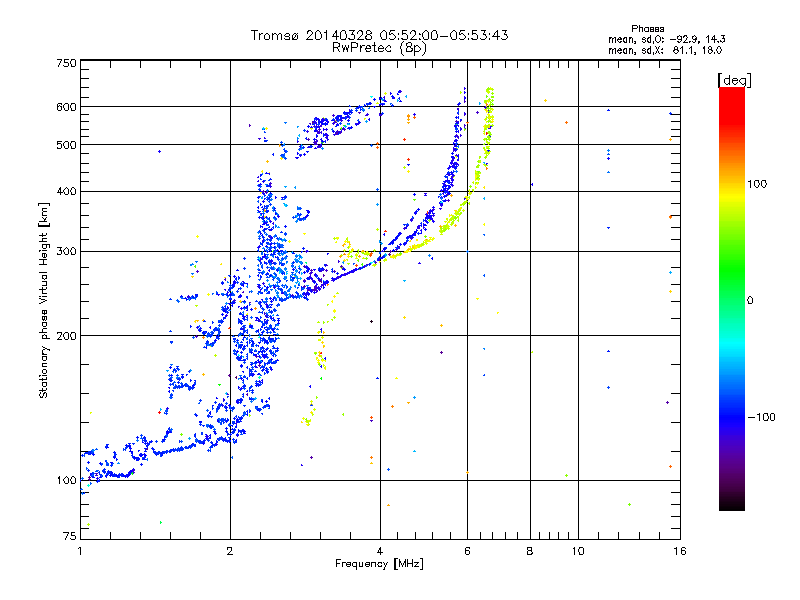Click the '4' frequency axis tick label
This screenshot has height=600, width=800.
[380, 551]
